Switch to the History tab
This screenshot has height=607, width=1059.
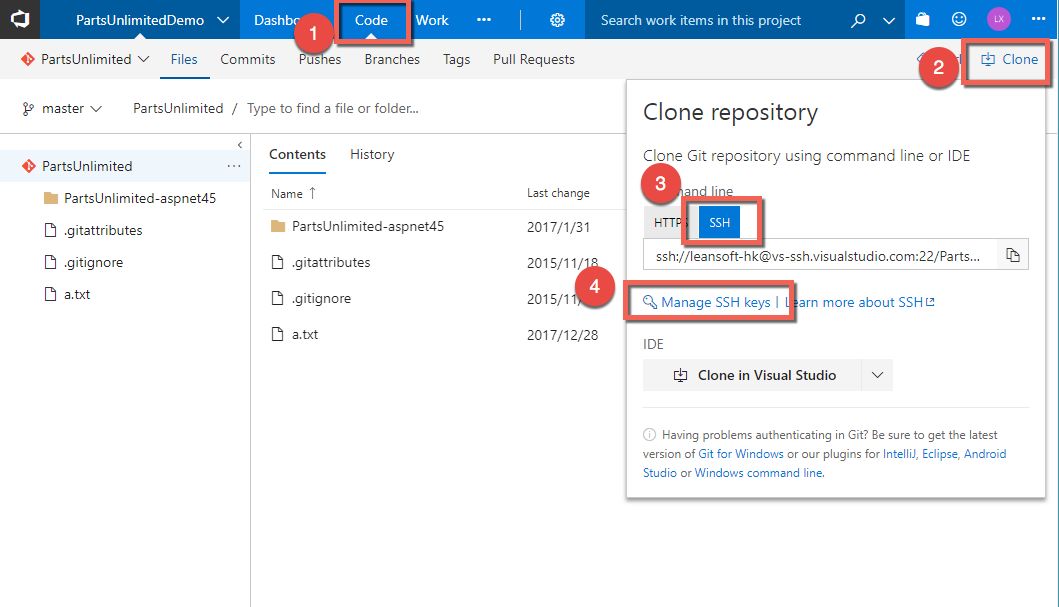pyautogui.click(x=372, y=155)
